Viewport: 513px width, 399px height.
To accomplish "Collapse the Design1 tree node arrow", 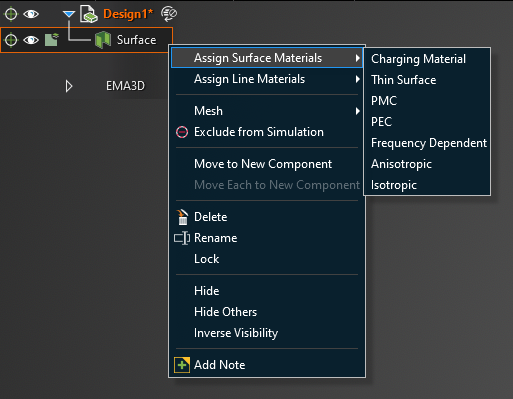I will pyautogui.click(x=69, y=14).
